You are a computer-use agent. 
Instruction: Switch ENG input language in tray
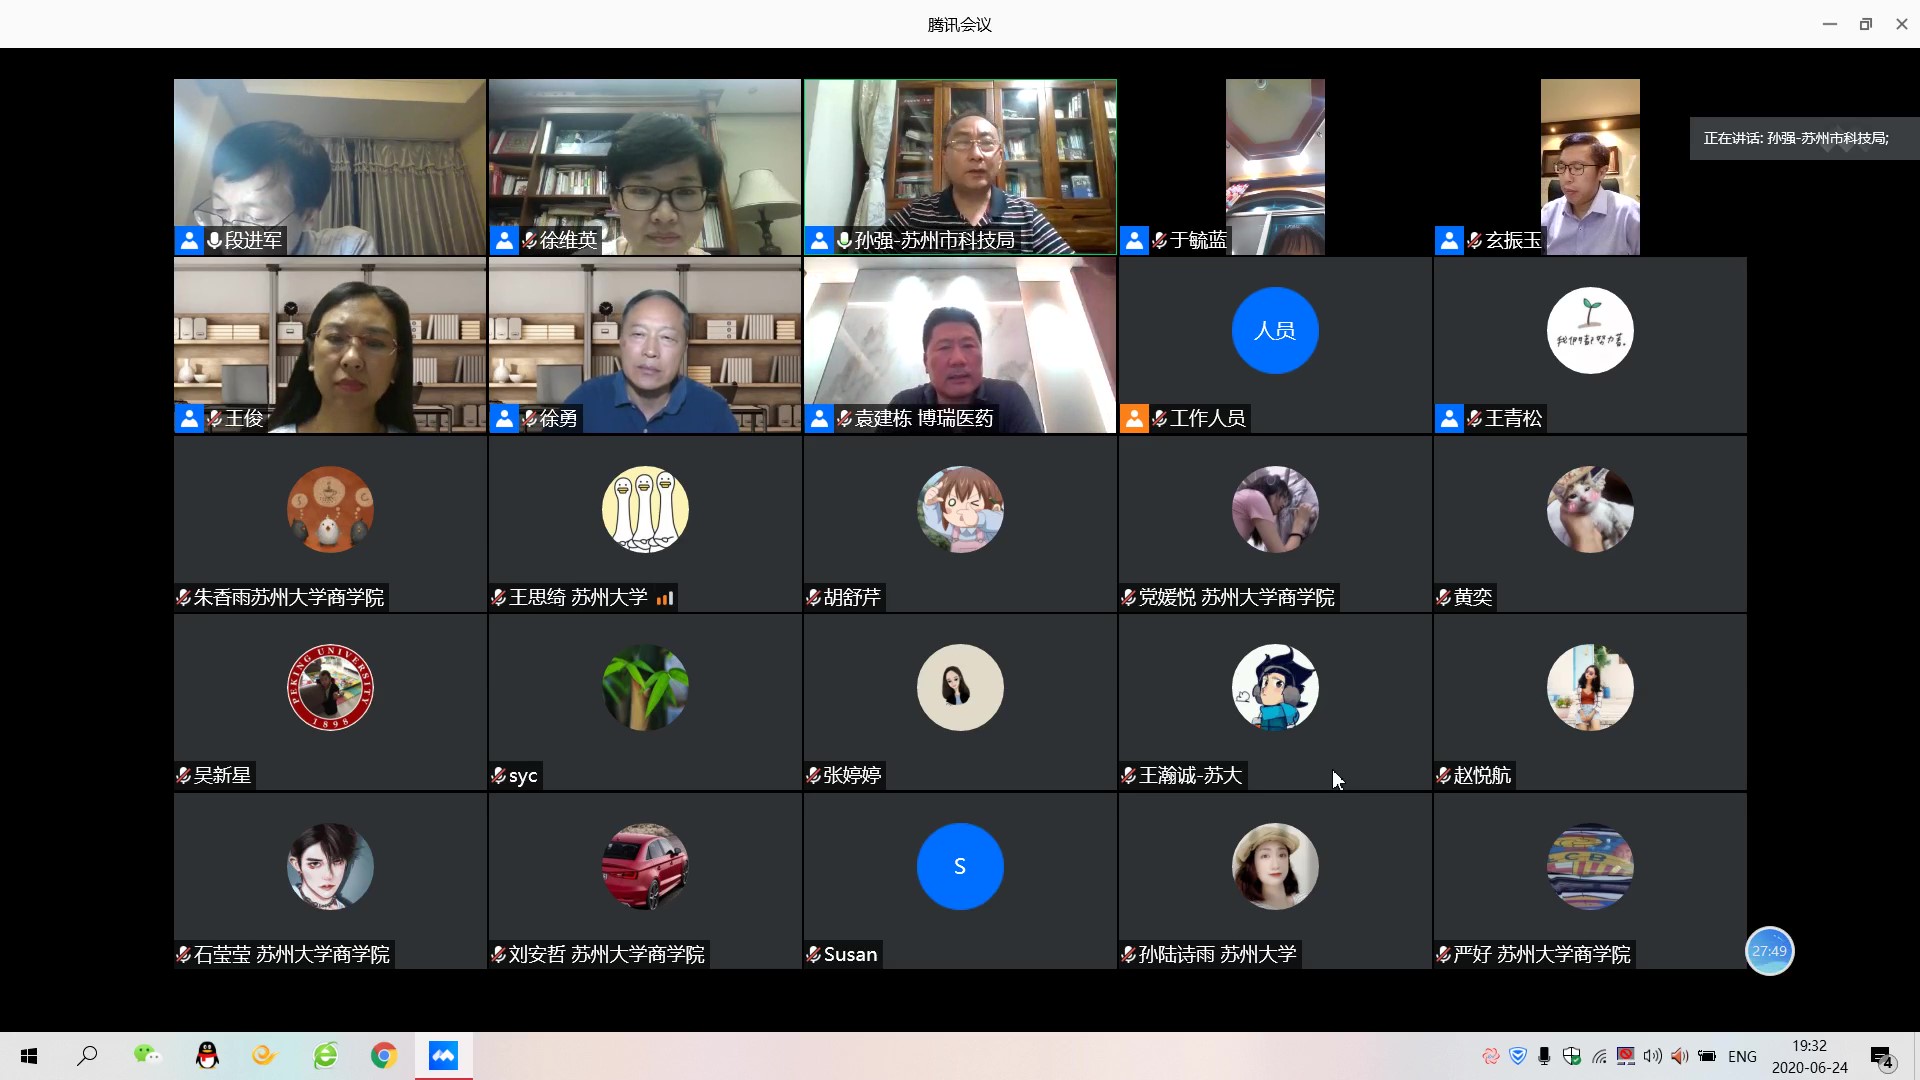point(1741,1056)
